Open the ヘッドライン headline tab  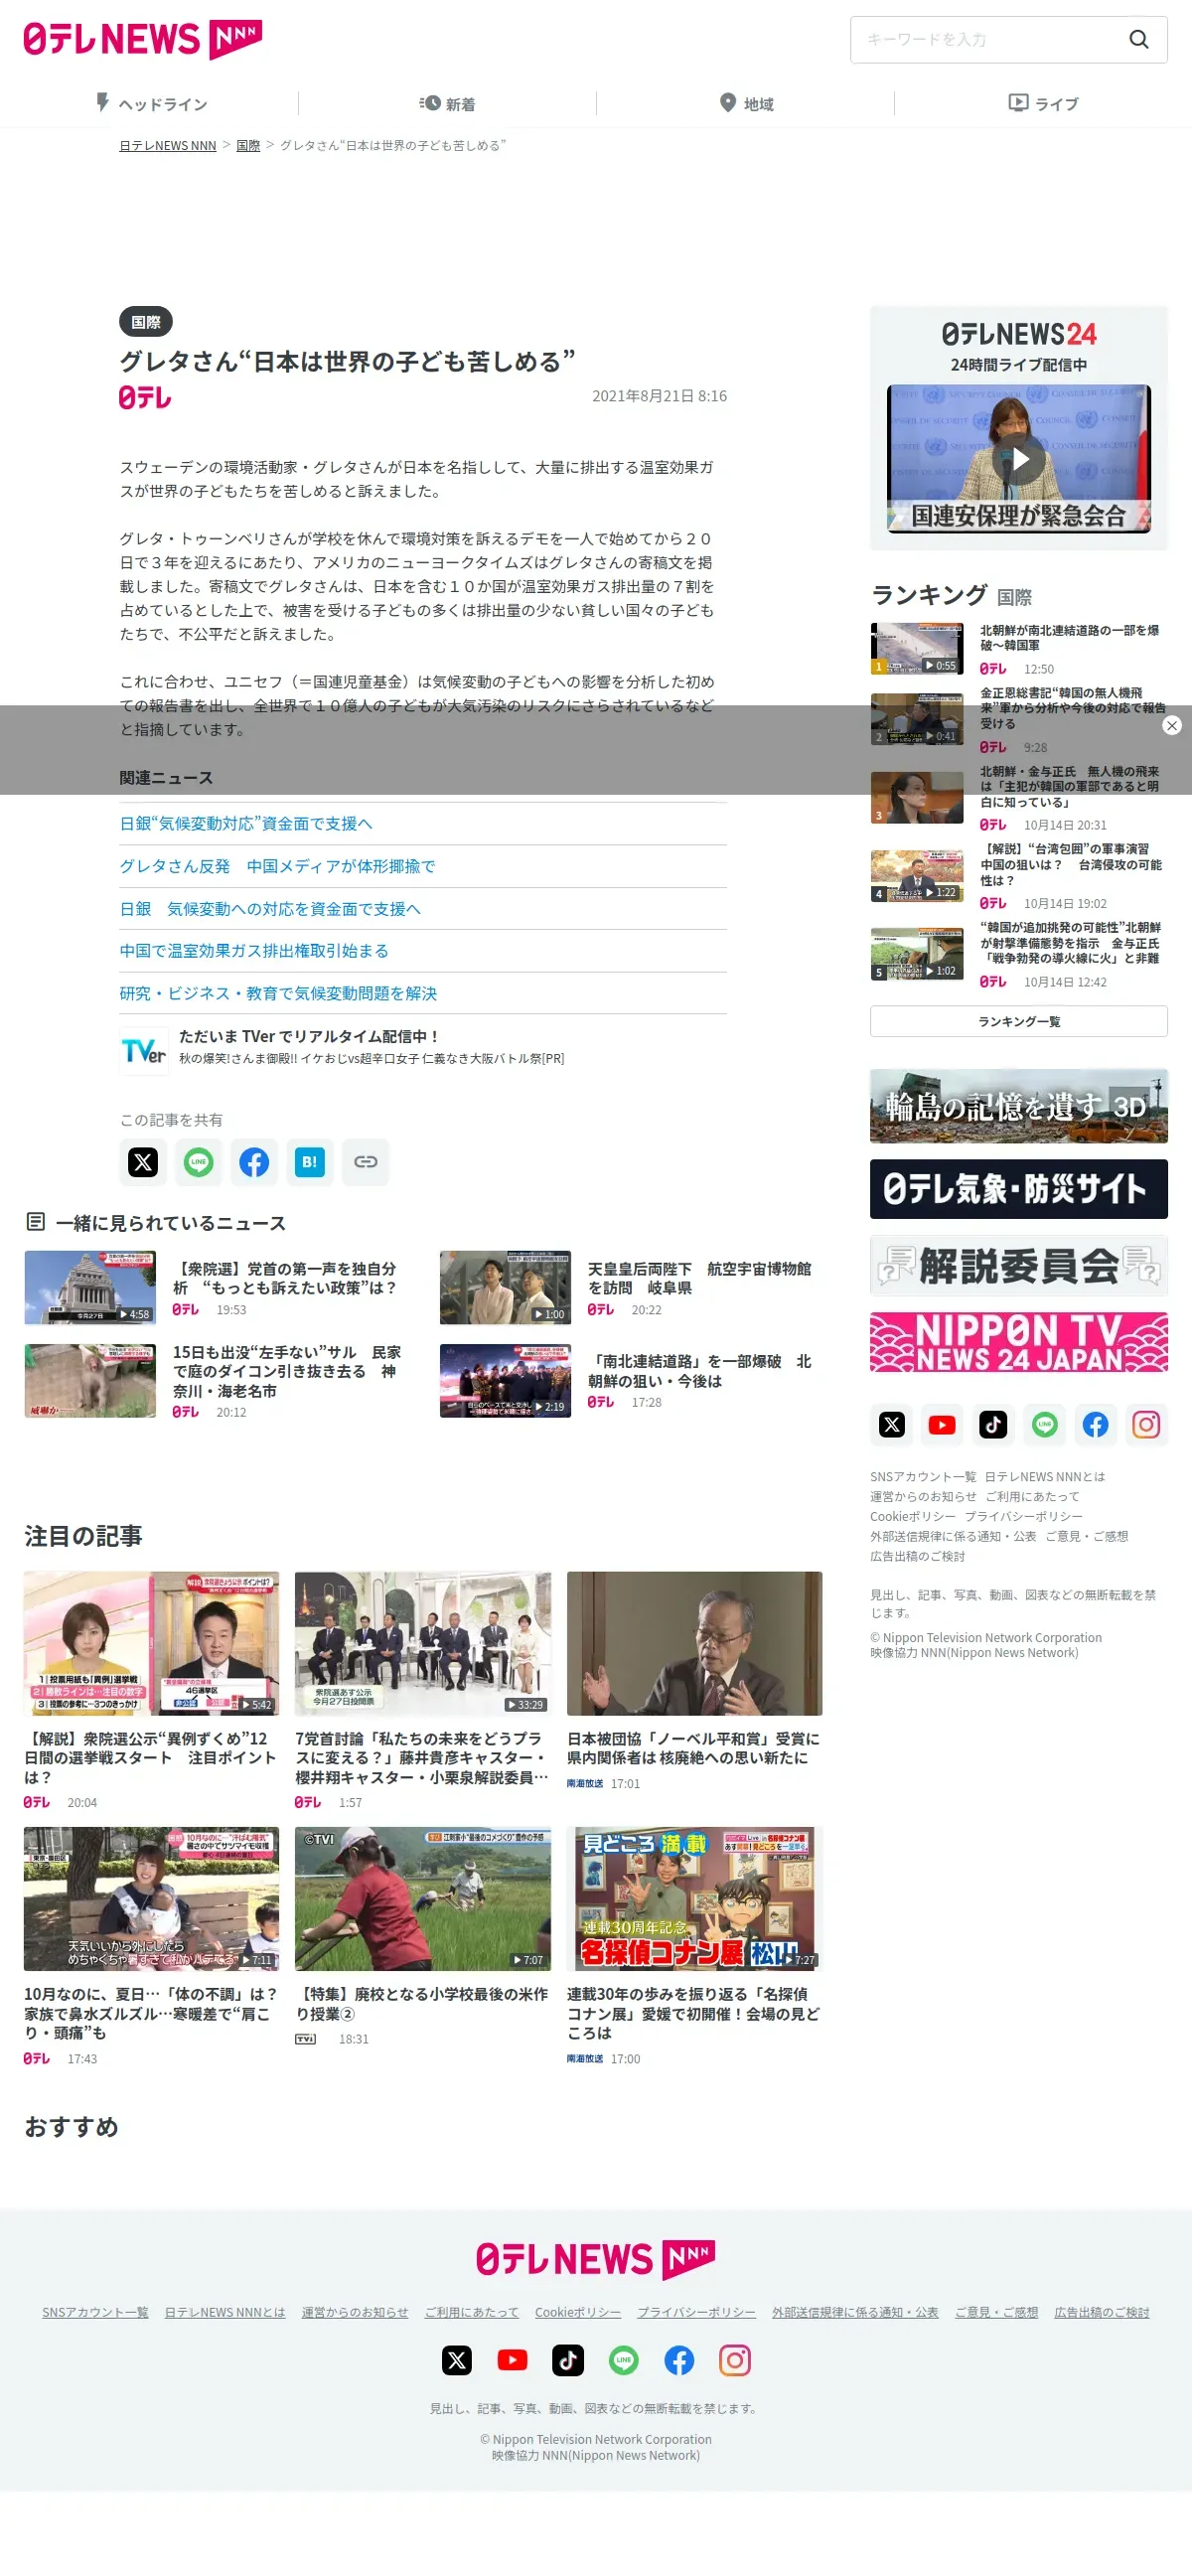coord(151,103)
